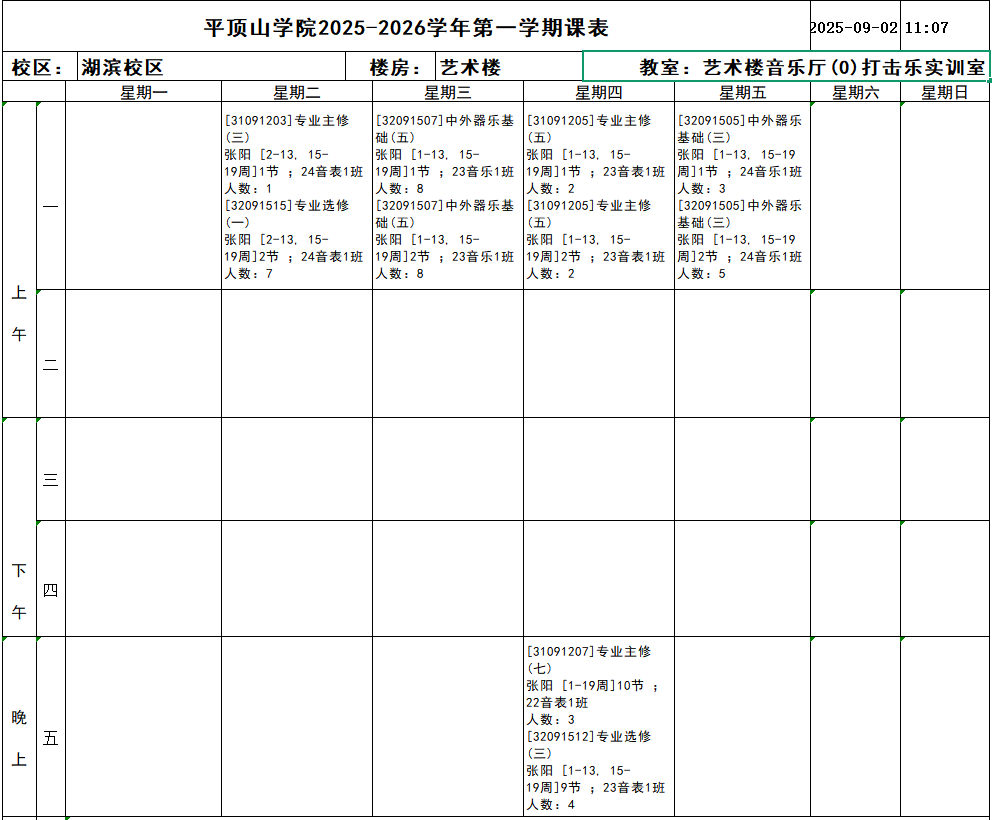Select Thursday morning's 专业主修(五) course cell

click(x=598, y=196)
